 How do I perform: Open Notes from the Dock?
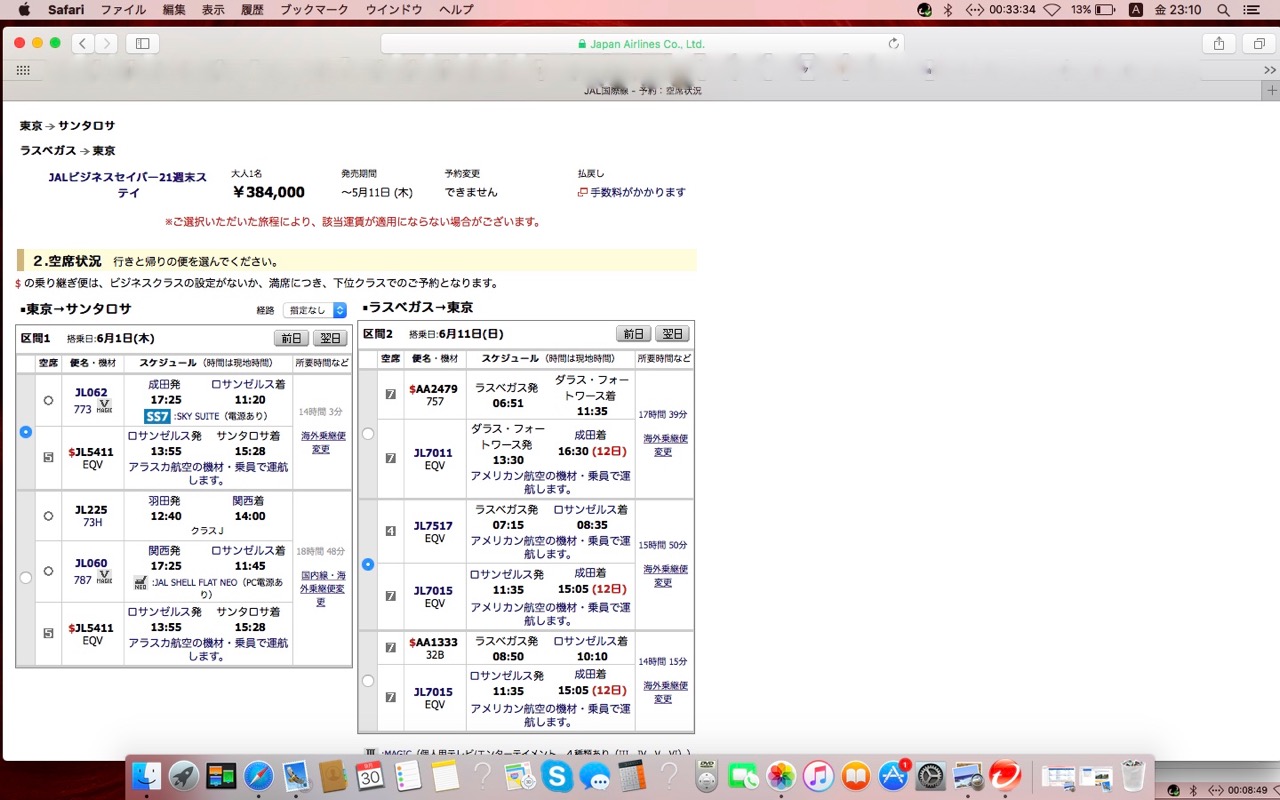(x=445, y=776)
